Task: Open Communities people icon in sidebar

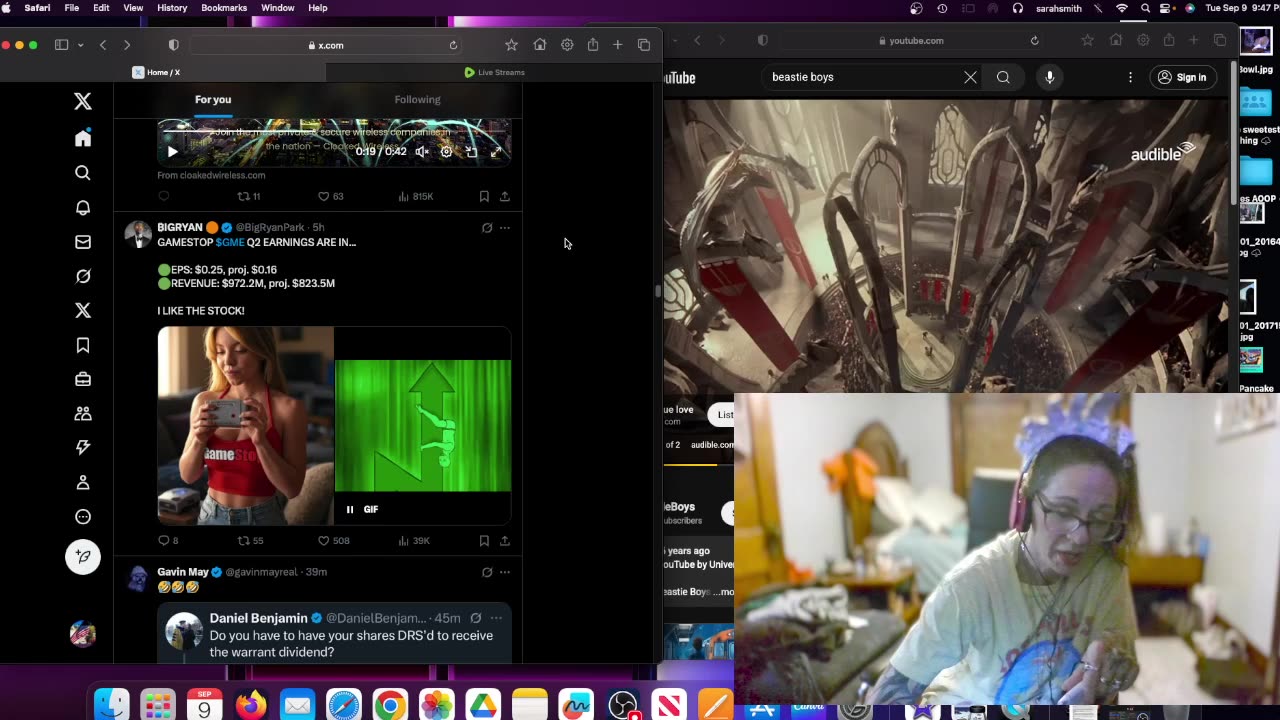Action: (83, 413)
